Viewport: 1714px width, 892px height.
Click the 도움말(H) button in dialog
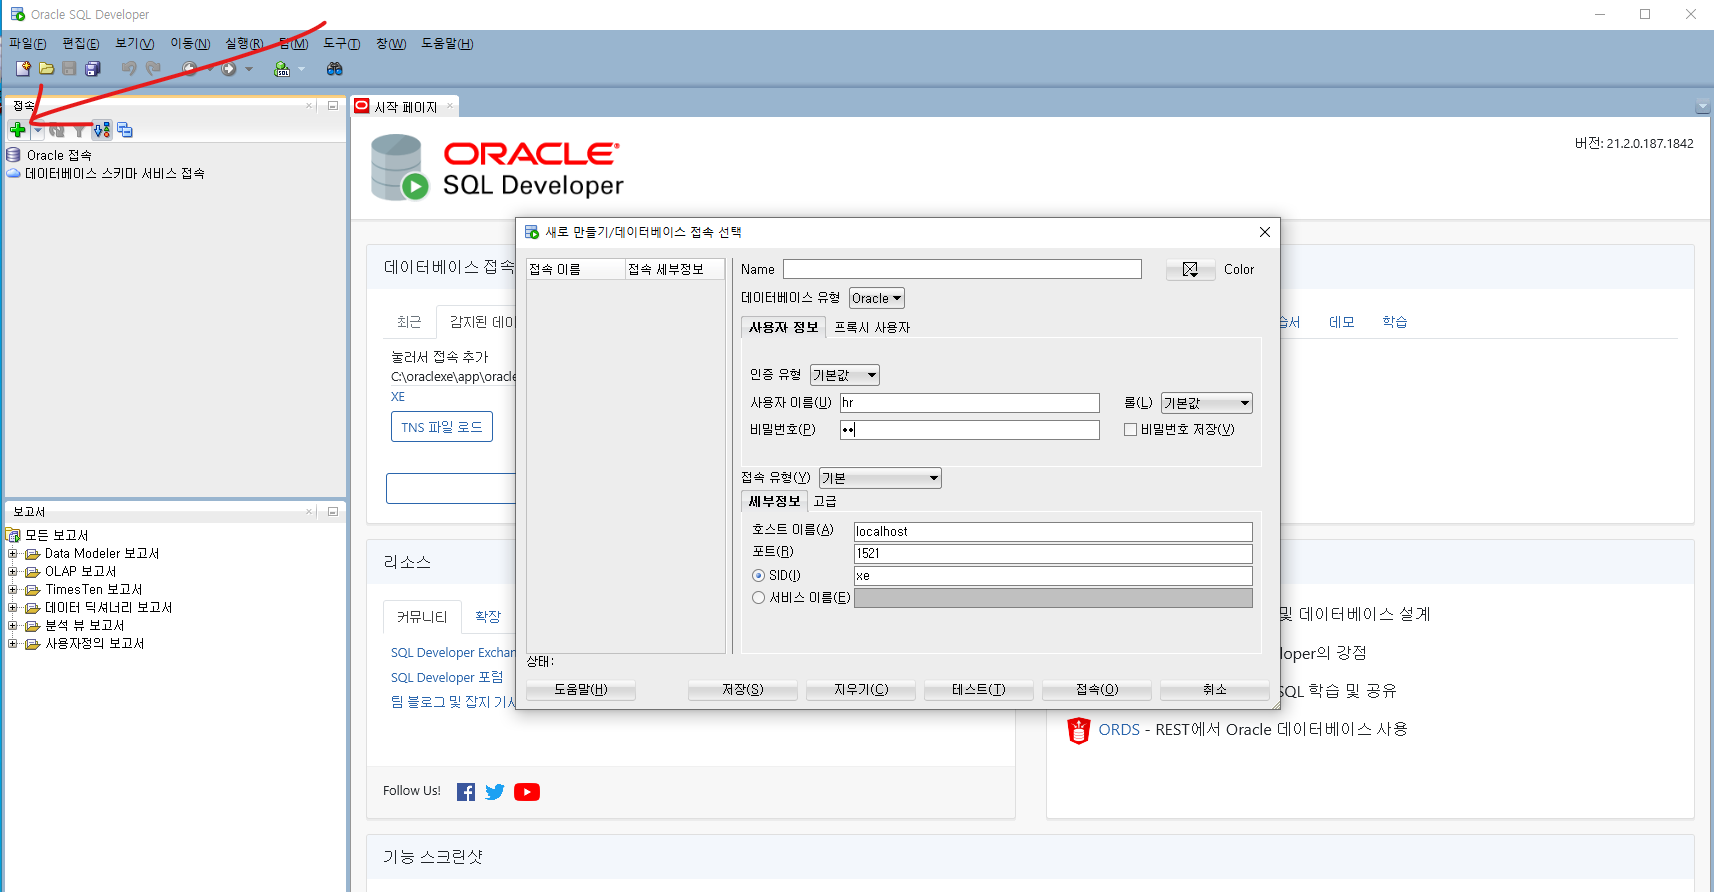point(581,690)
